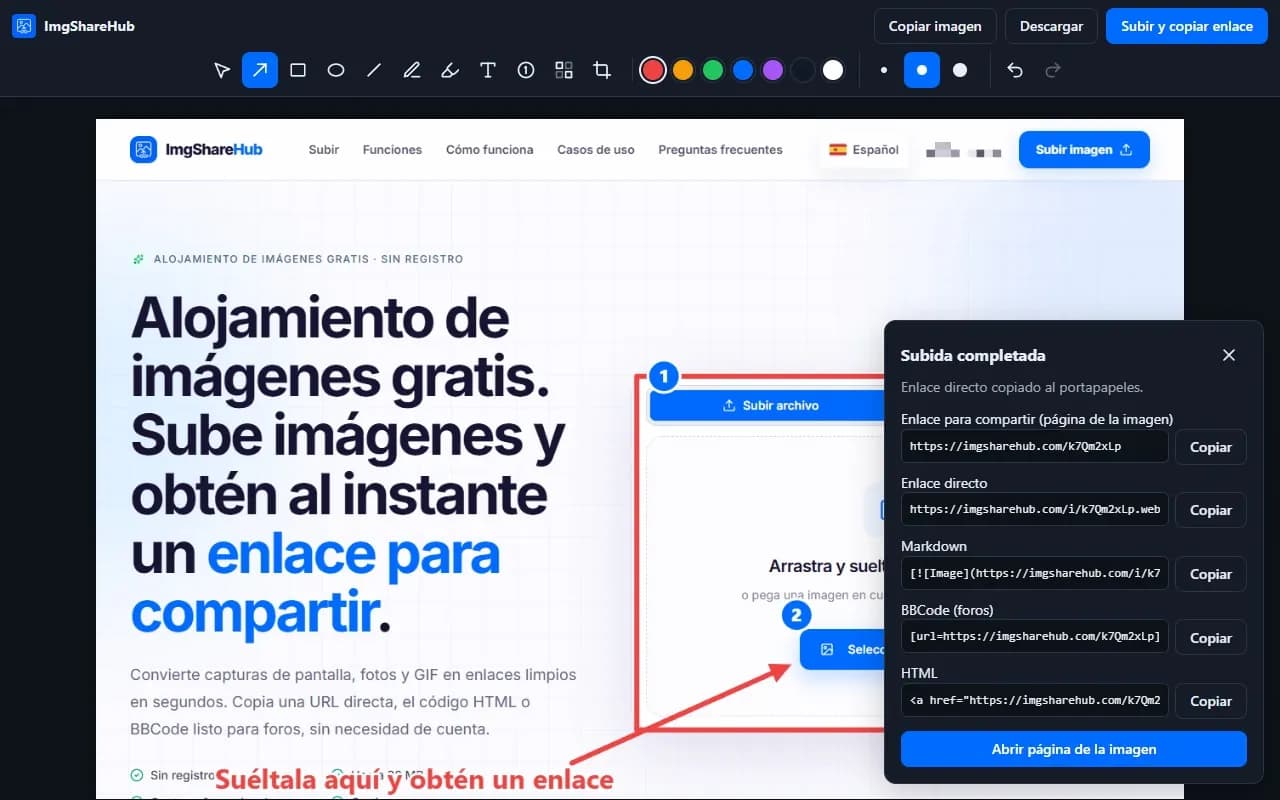
Task: Redo the undone annotation
Action: click(x=1052, y=70)
